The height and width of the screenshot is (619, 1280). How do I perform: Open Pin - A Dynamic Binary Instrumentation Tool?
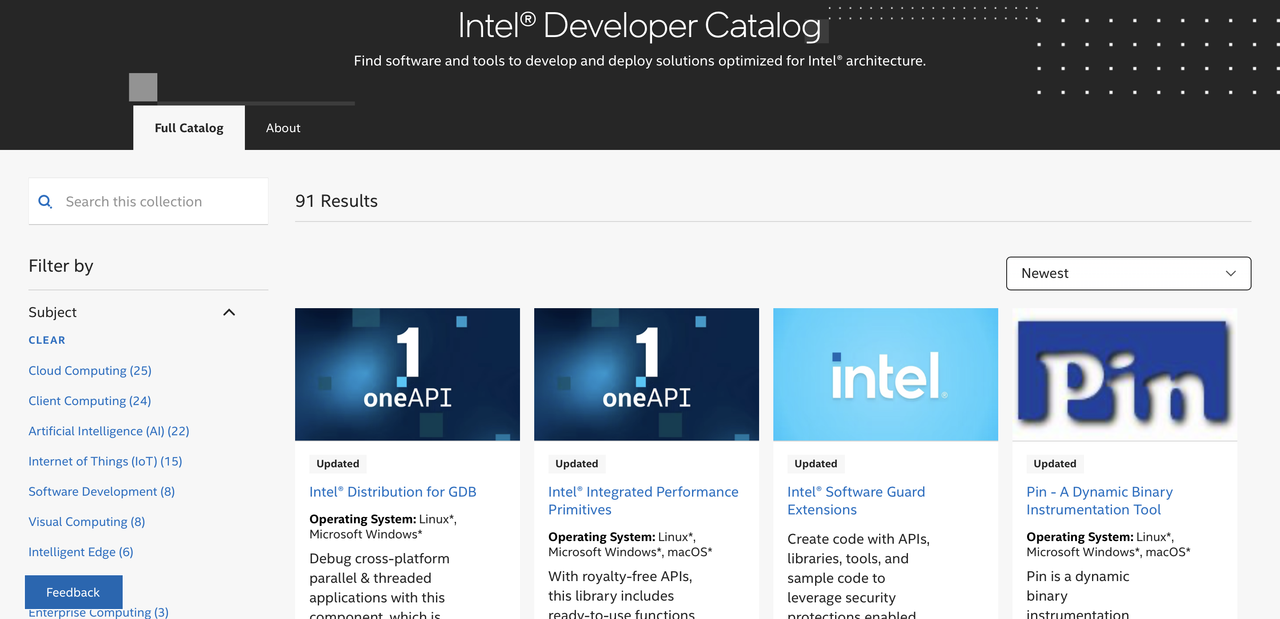1099,500
